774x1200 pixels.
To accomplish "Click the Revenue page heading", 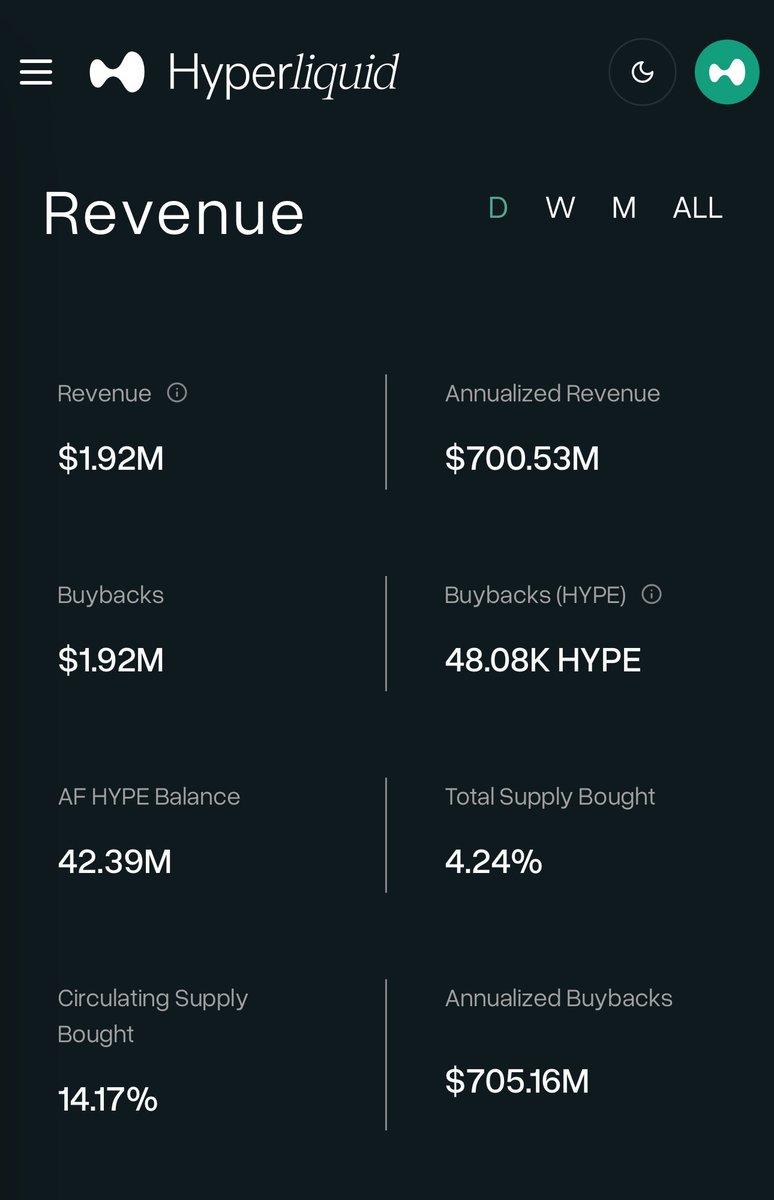I will pyautogui.click(x=174, y=212).
